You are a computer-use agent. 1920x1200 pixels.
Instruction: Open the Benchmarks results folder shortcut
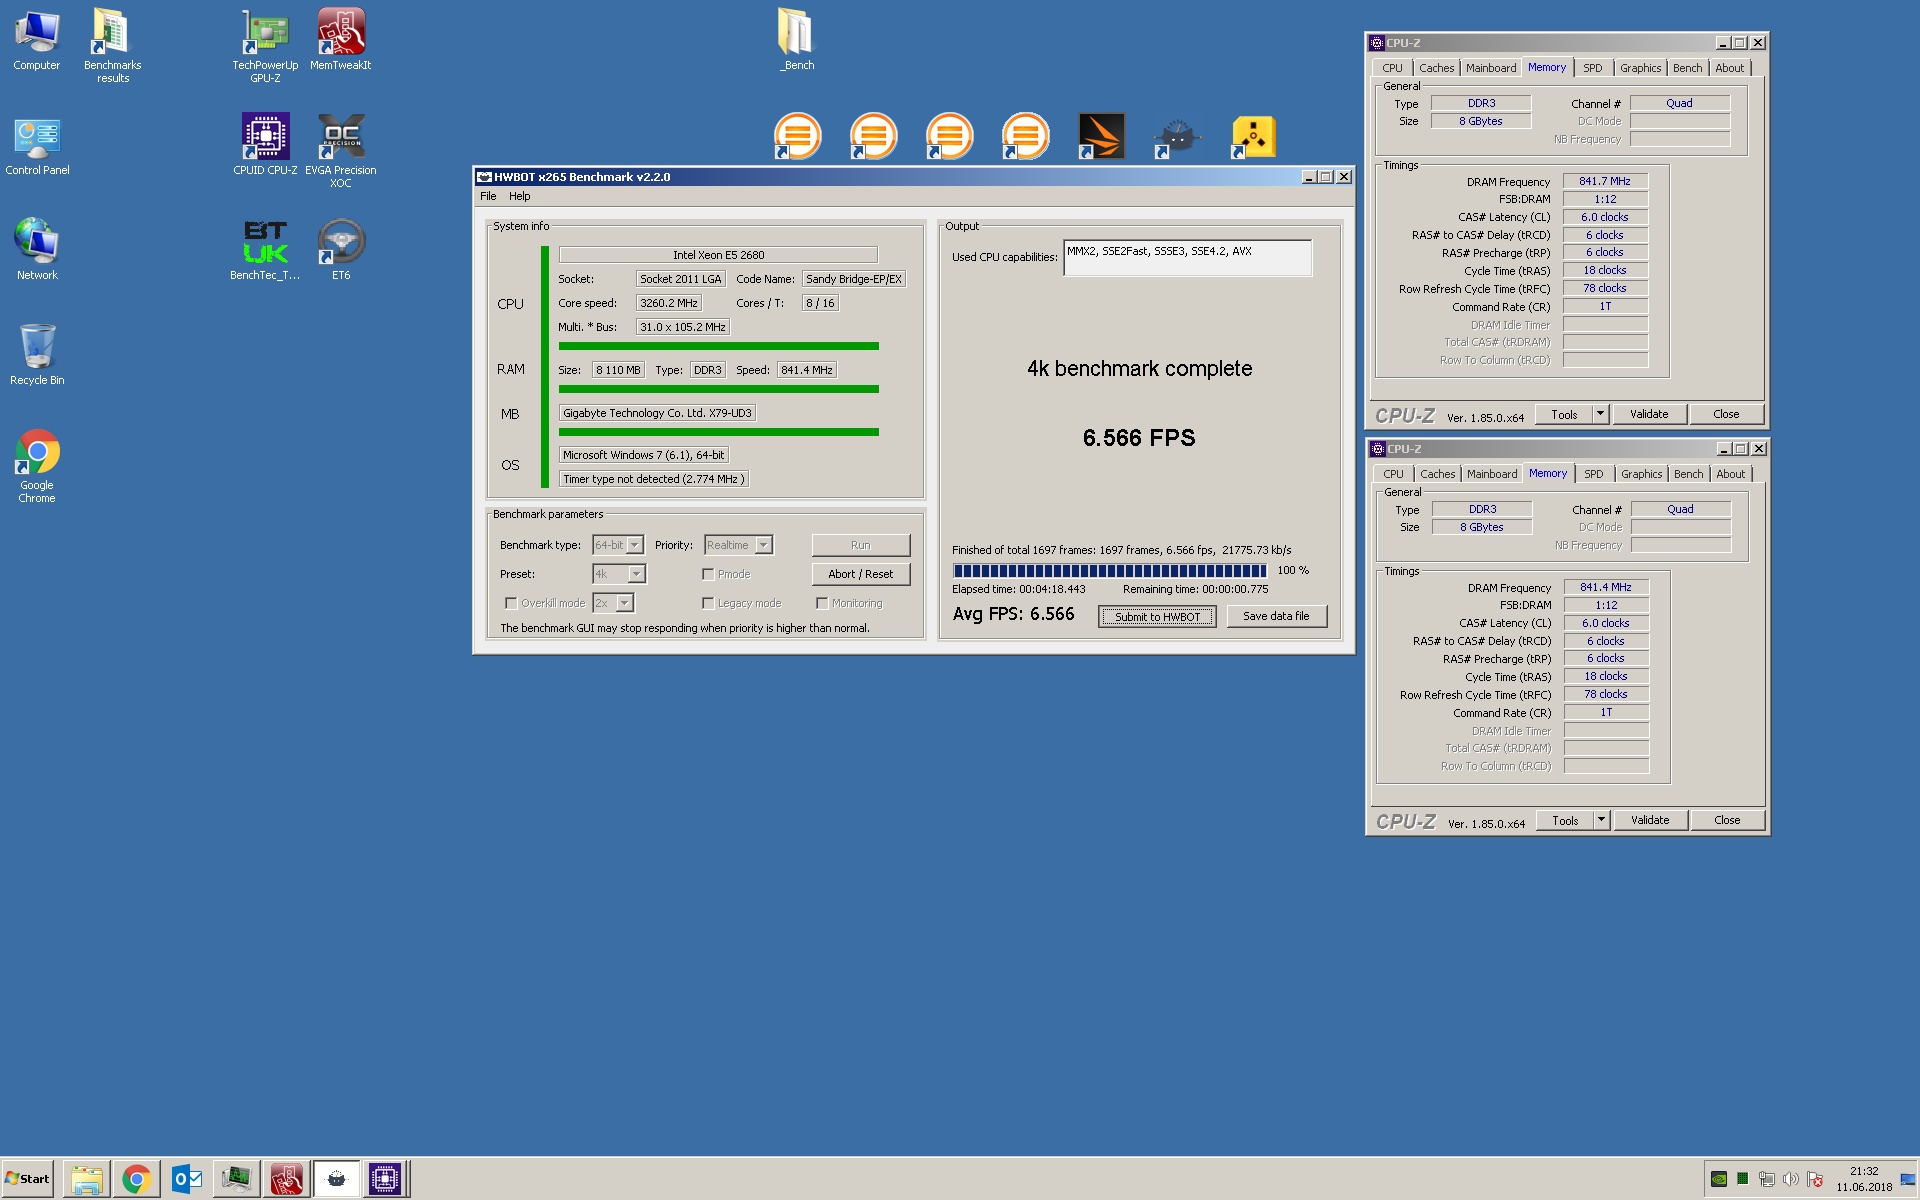pos(112,45)
